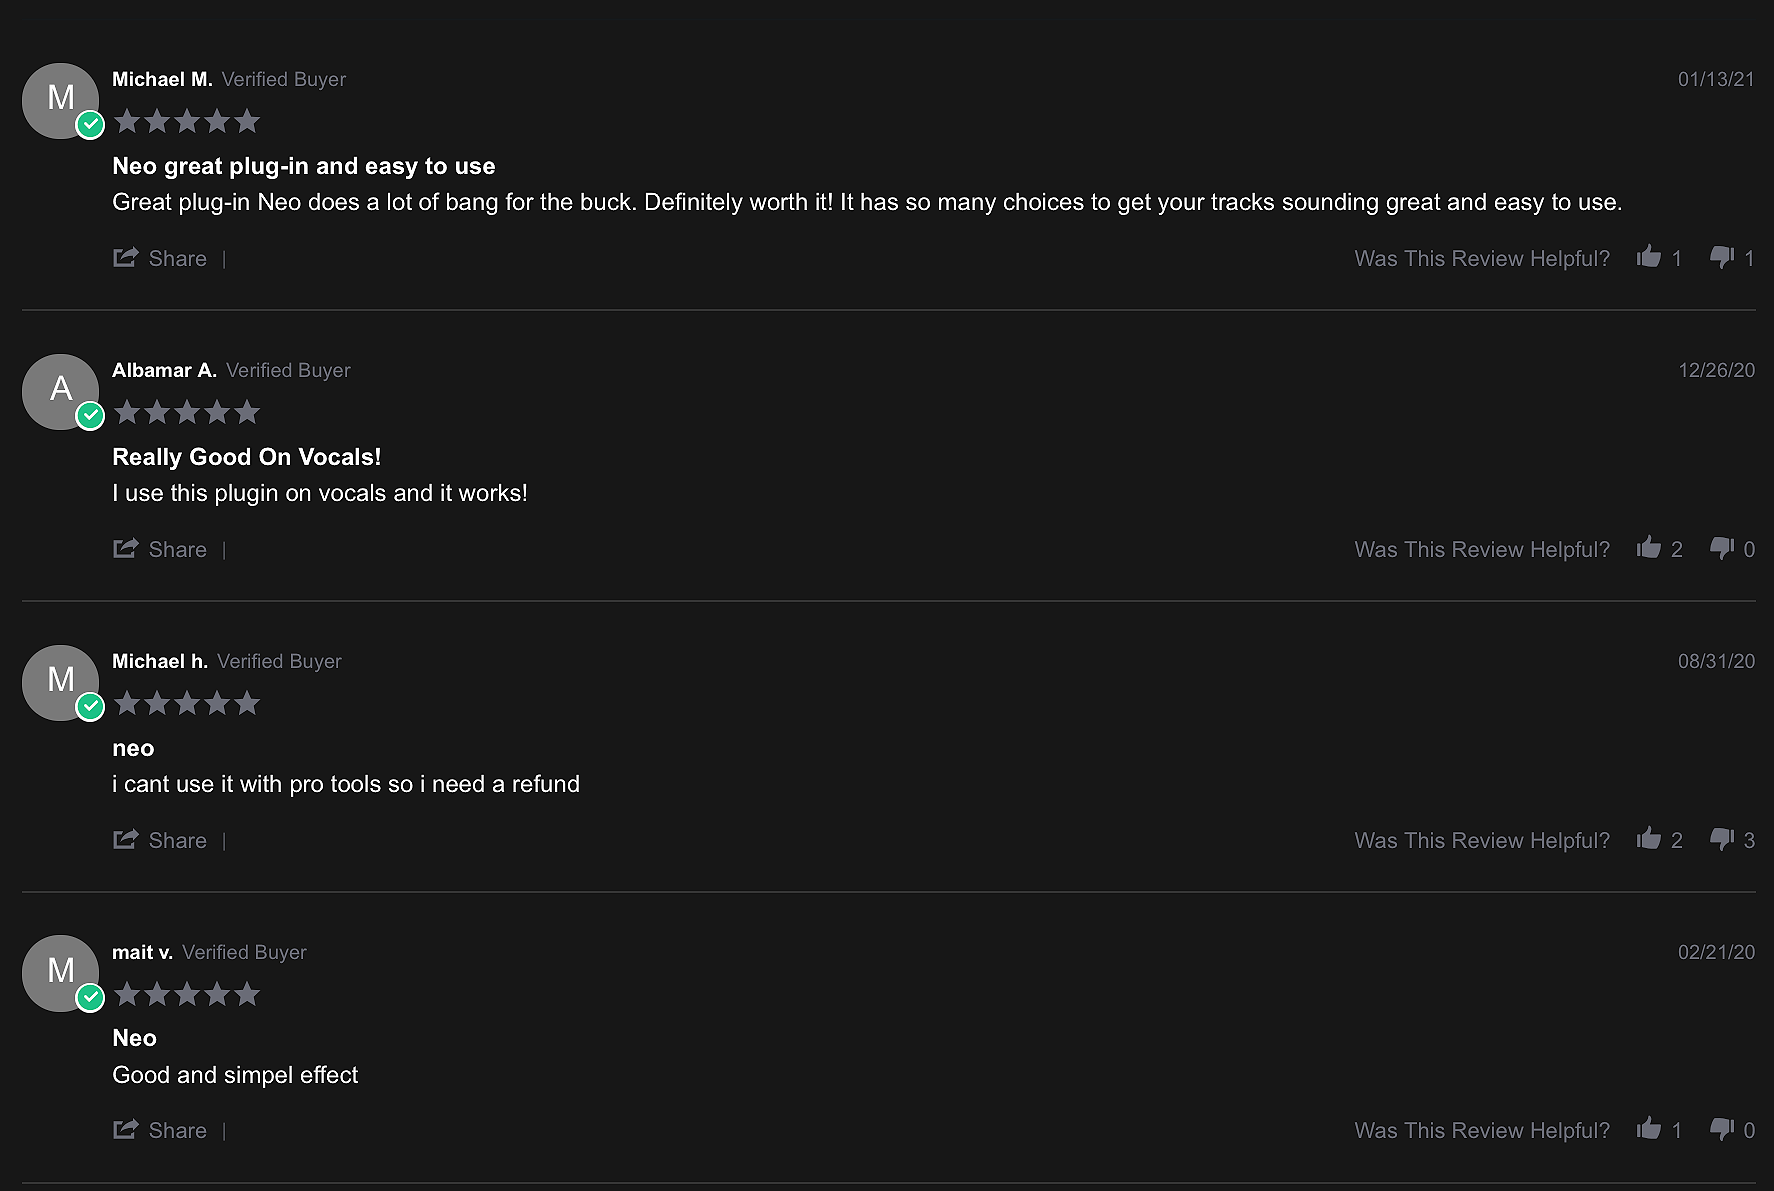1774x1191 pixels.
Task: Click review title 'Neo great plug-in and easy to use'
Action: [x=304, y=166]
